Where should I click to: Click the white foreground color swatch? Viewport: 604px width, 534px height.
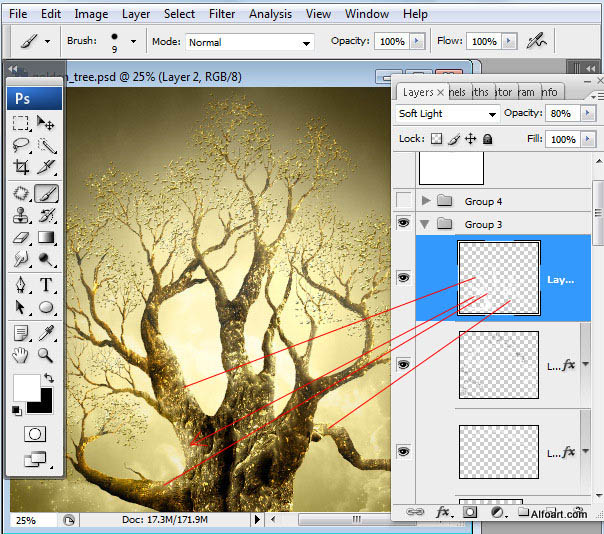tap(26, 388)
